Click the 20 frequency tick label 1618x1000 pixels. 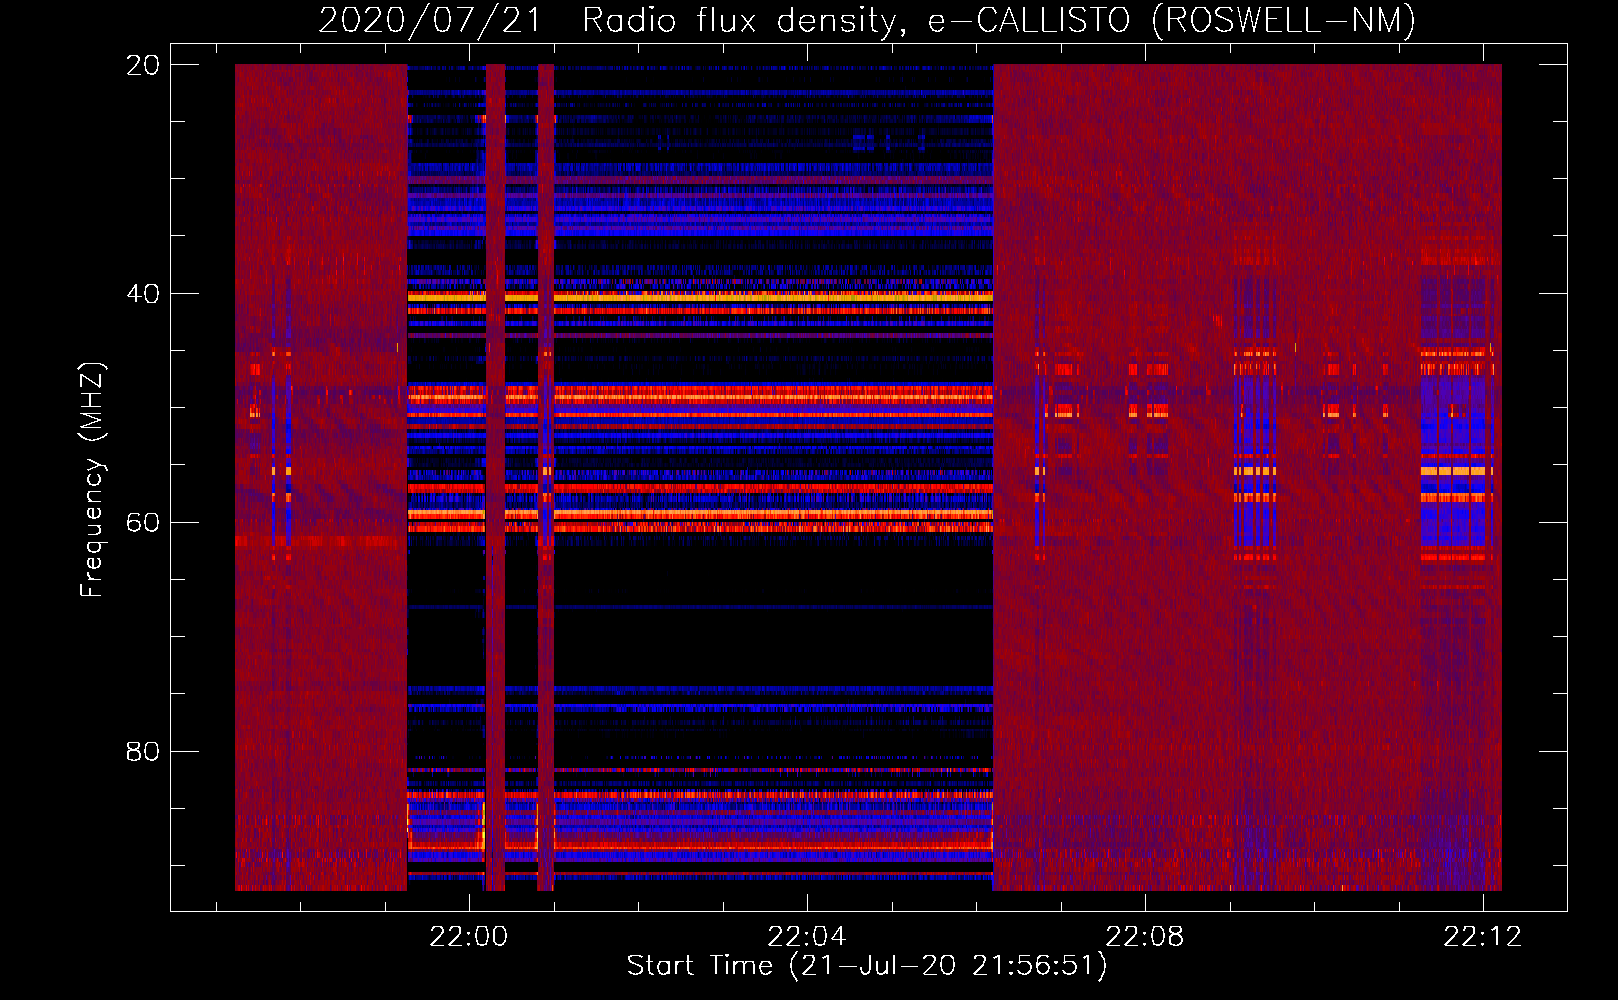click(143, 65)
